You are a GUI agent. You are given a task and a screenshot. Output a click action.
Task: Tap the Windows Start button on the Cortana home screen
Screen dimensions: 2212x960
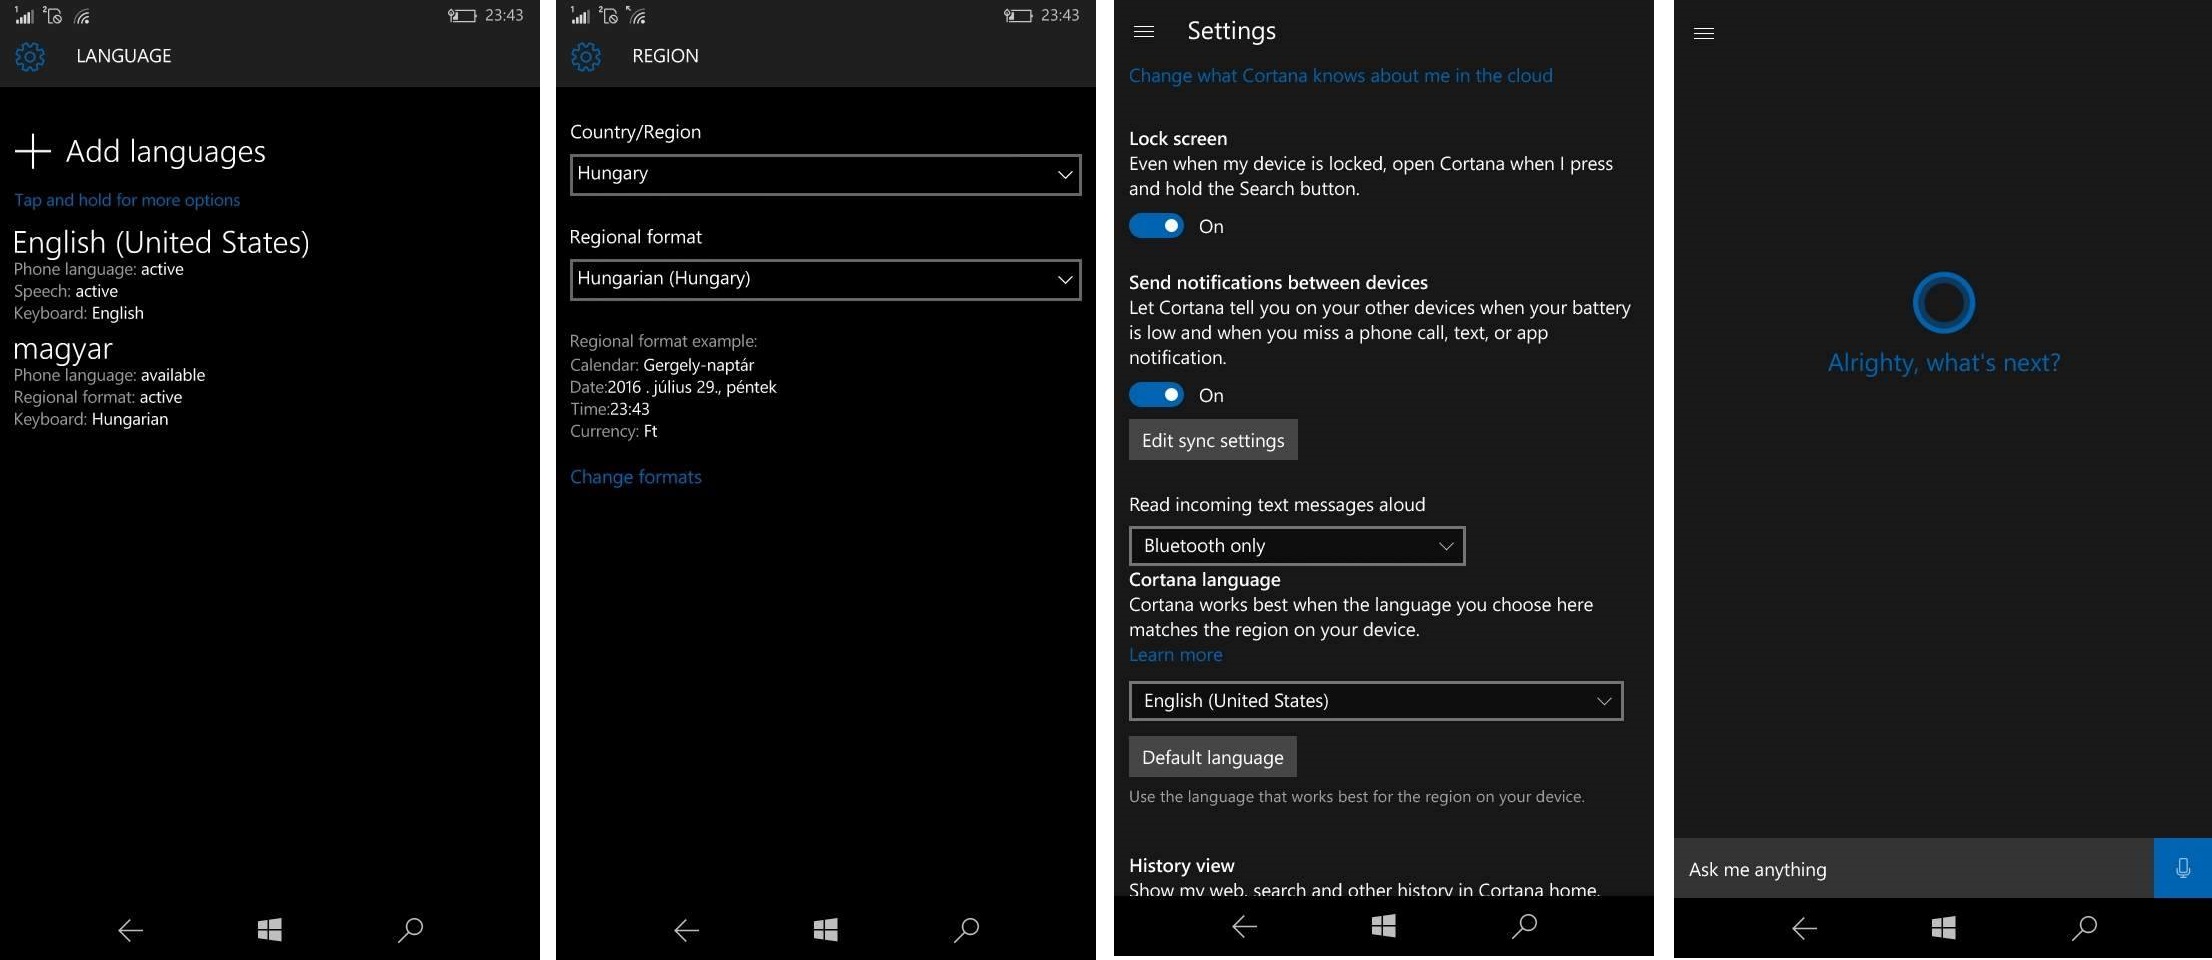[1943, 928]
